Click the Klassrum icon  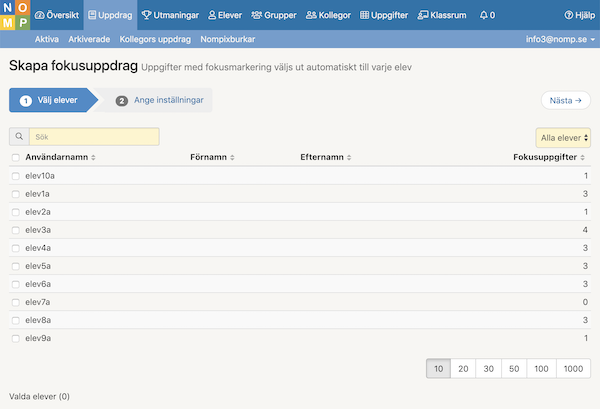click(x=423, y=15)
